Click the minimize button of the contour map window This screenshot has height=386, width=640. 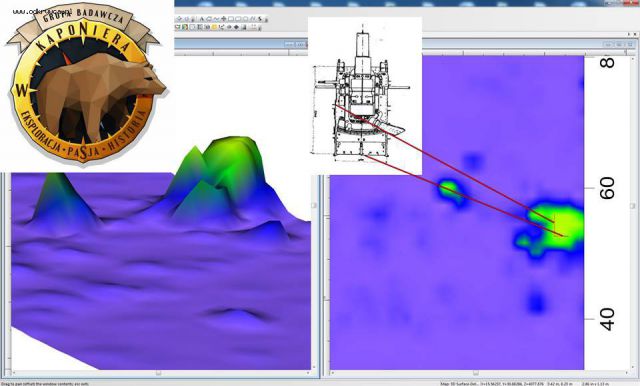(608, 44)
